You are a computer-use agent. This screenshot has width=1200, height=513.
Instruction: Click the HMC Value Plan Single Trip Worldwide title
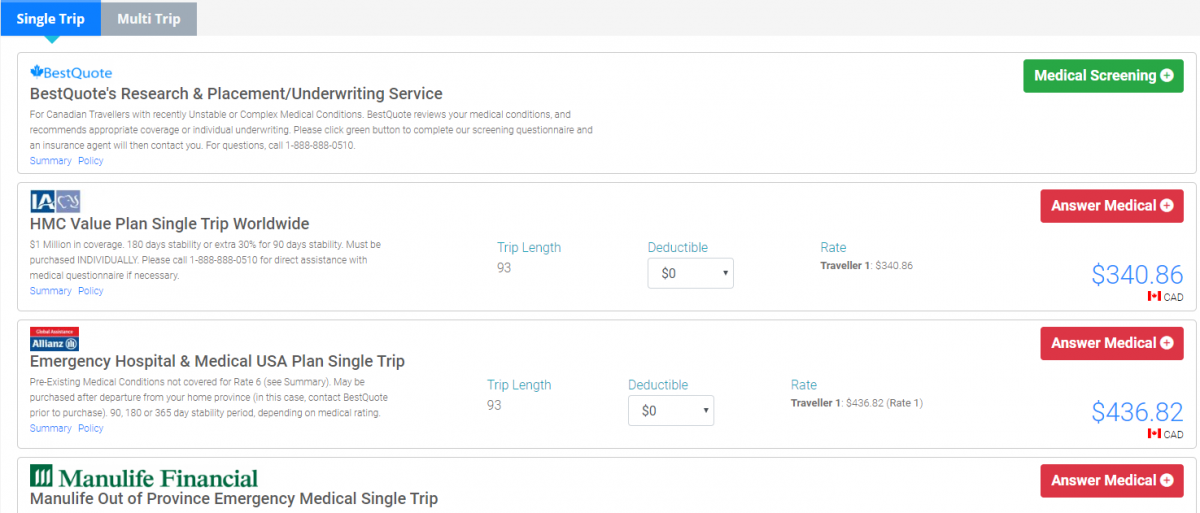[170, 224]
